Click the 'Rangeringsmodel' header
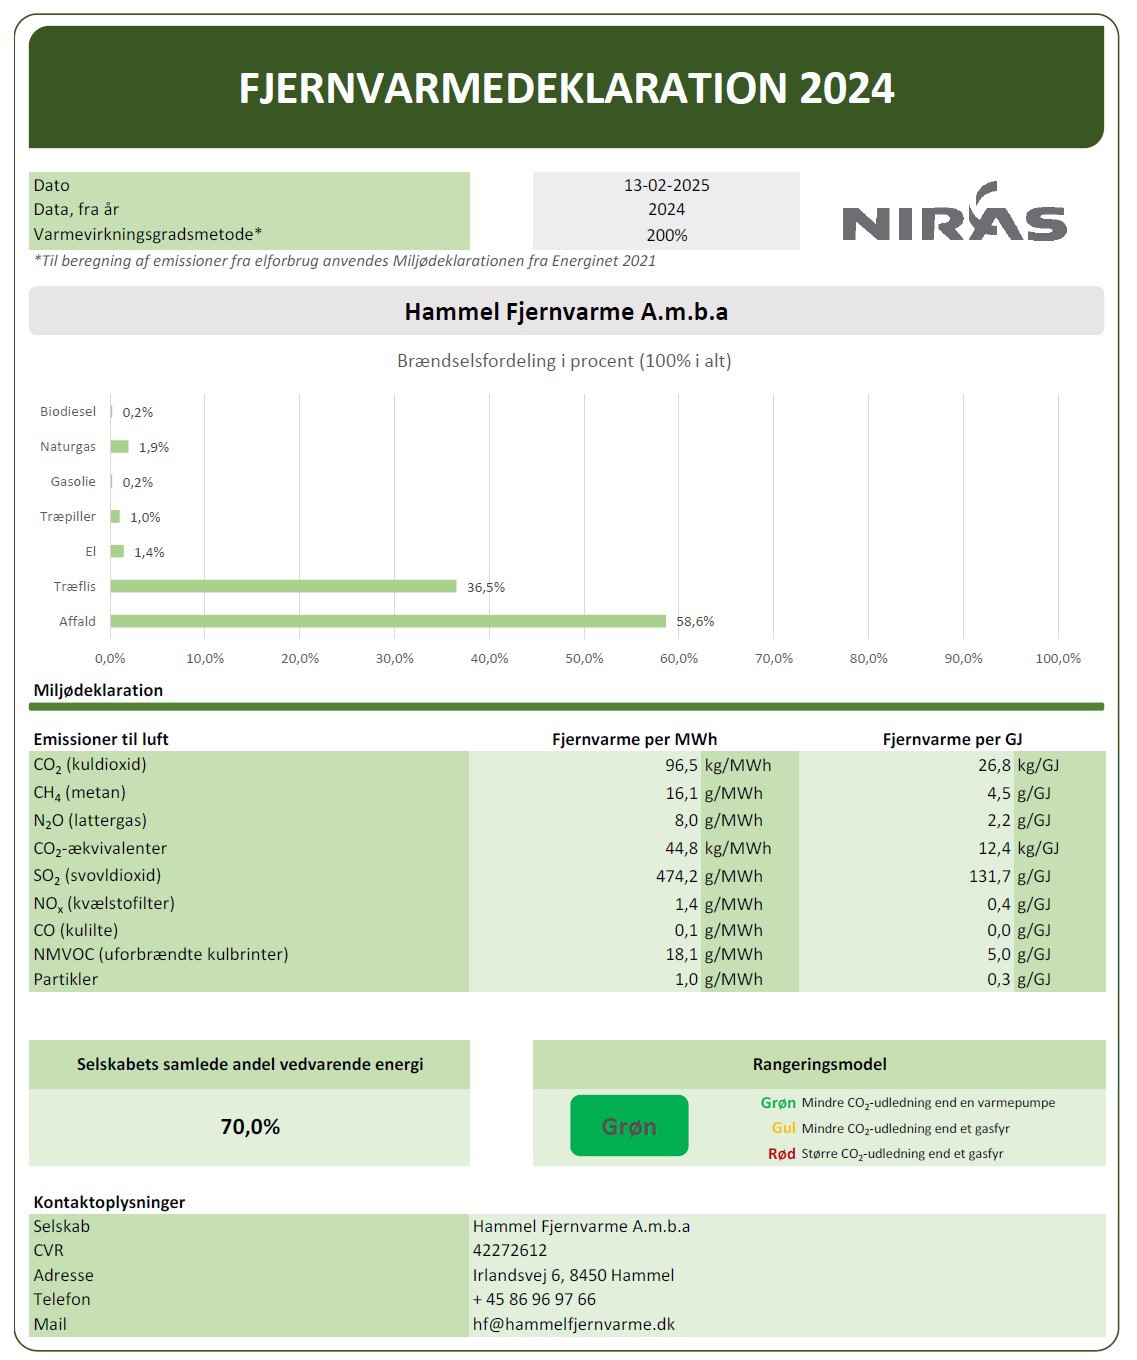 pos(819,1064)
